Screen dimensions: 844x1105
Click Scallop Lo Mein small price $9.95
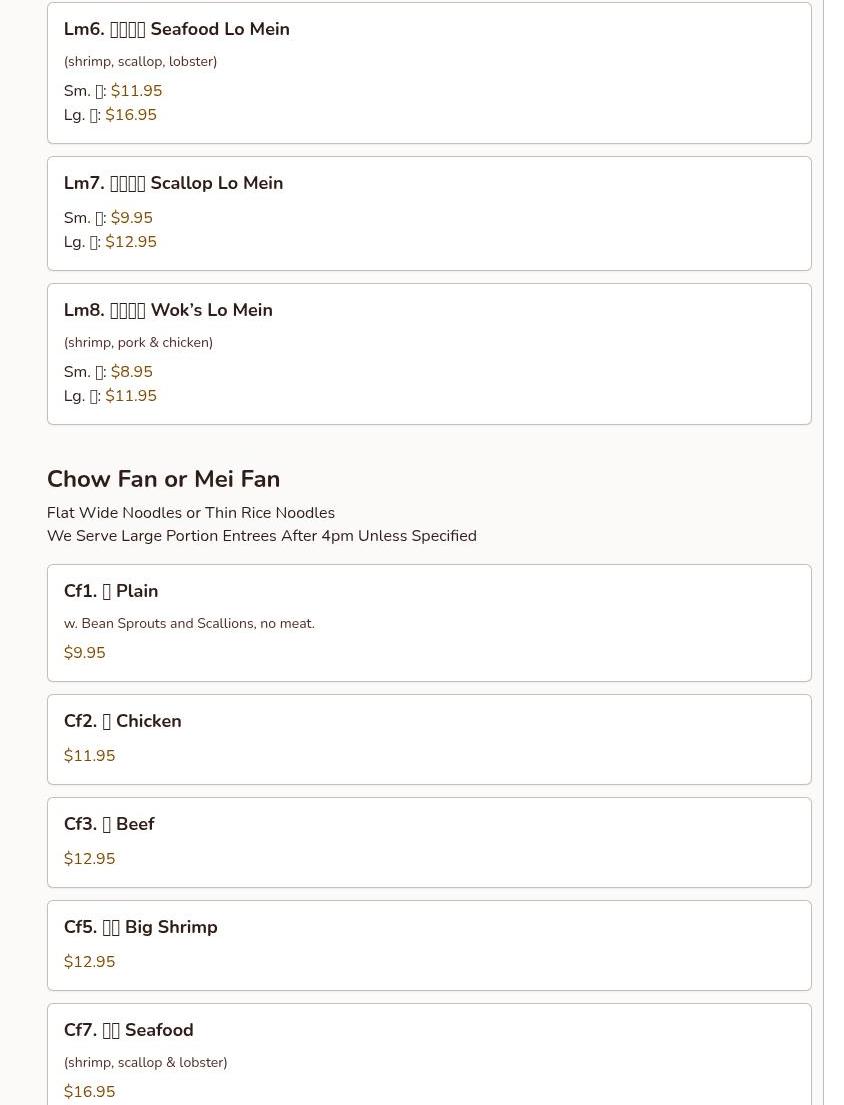(132, 218)
